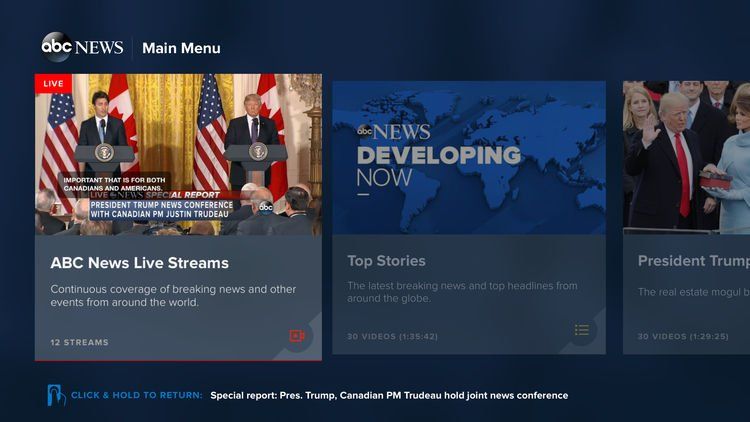Viewport: 750px width, 422px height.
Task: Click the Special report ticker headline
Action: [x=389, y=396]
